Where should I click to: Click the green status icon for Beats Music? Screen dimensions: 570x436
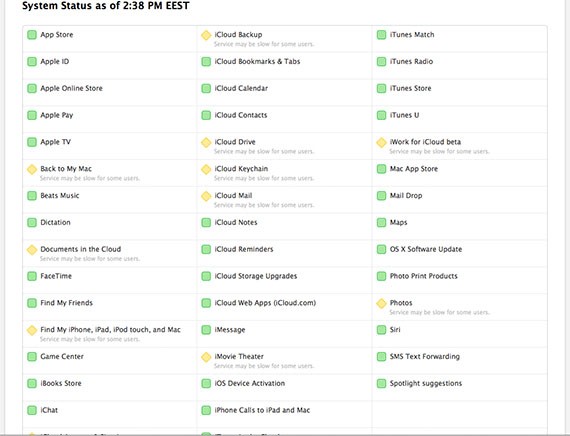point(32,196)
